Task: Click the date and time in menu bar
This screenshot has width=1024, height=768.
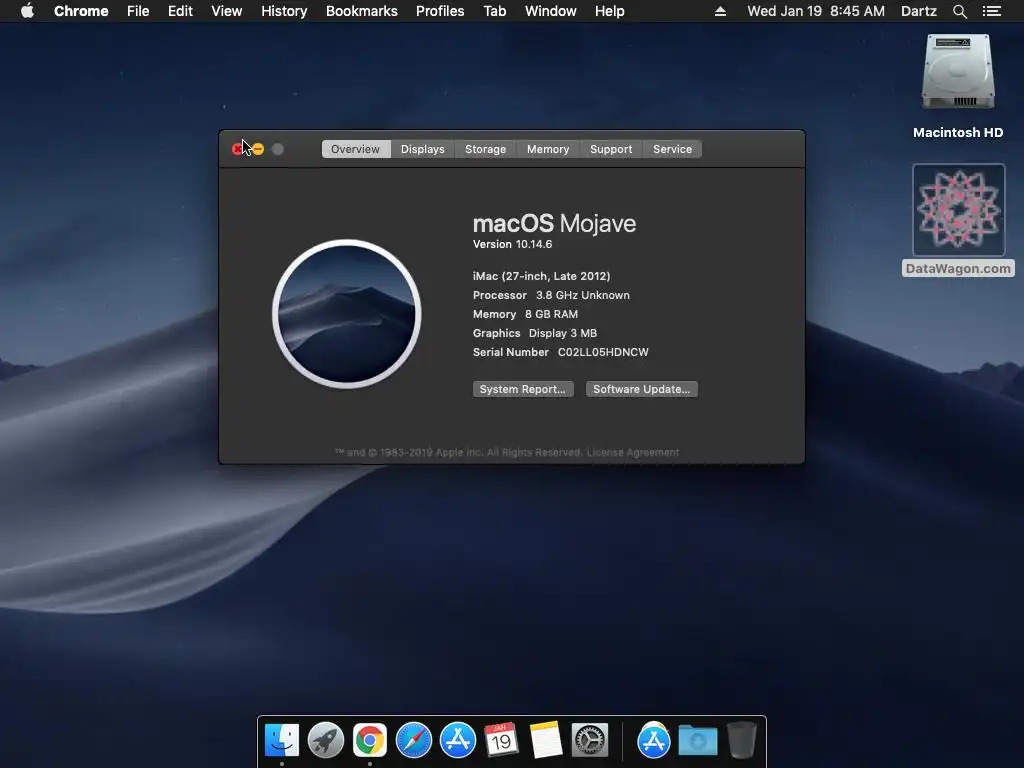Action: tap(816, 11)
